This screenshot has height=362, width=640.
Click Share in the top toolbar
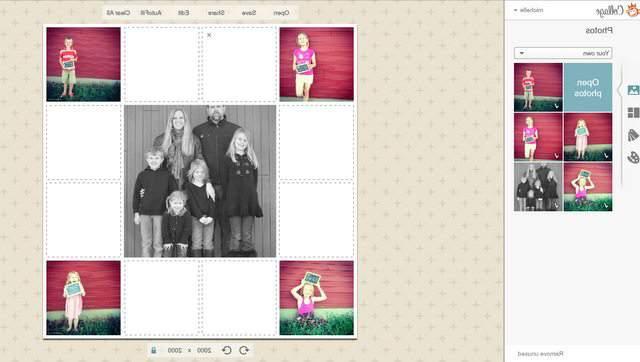pos(216,13)
